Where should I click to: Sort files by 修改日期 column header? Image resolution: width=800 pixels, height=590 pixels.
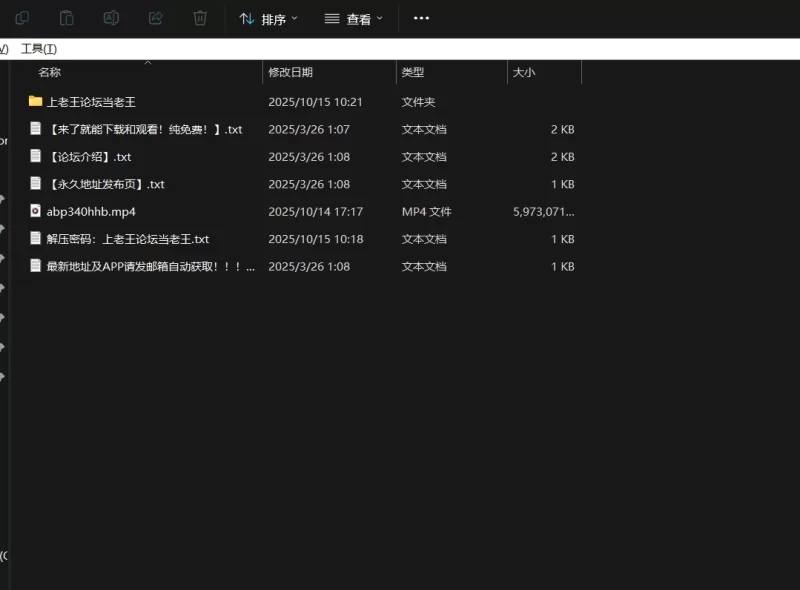tap(291, 73)
